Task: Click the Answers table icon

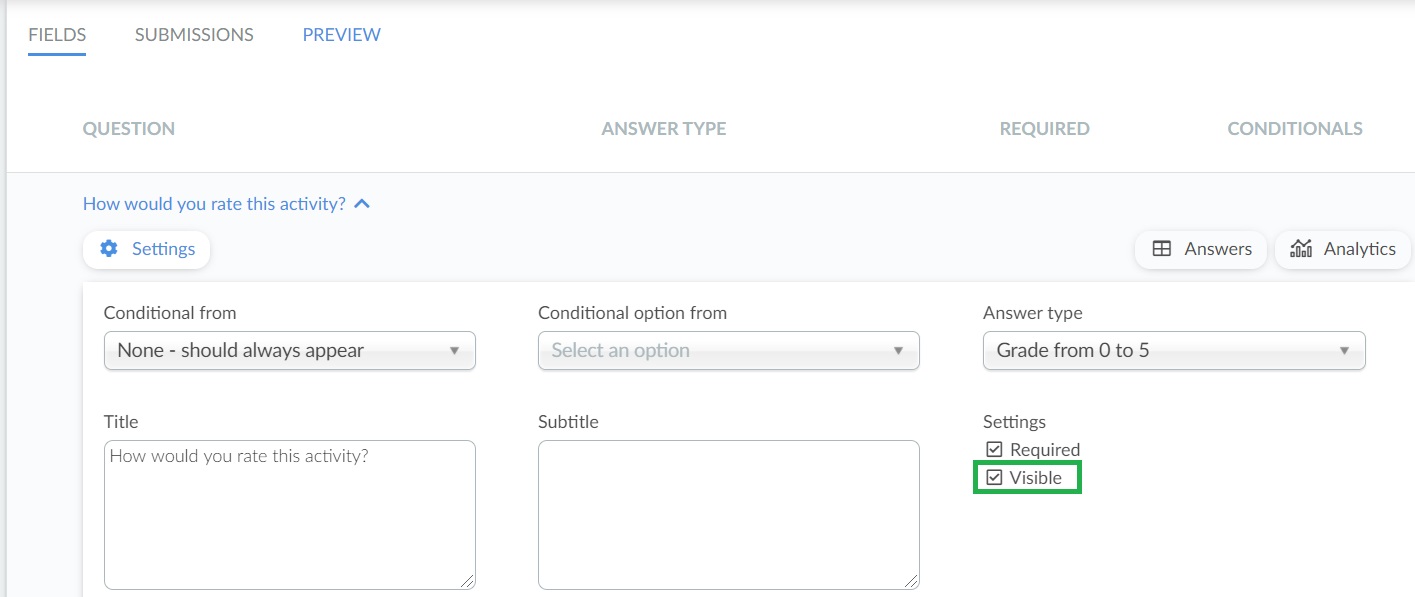Action: [x=1162, y=249]
